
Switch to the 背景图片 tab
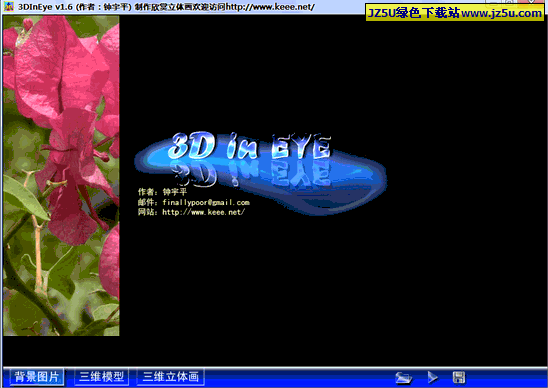pos(37,377)
